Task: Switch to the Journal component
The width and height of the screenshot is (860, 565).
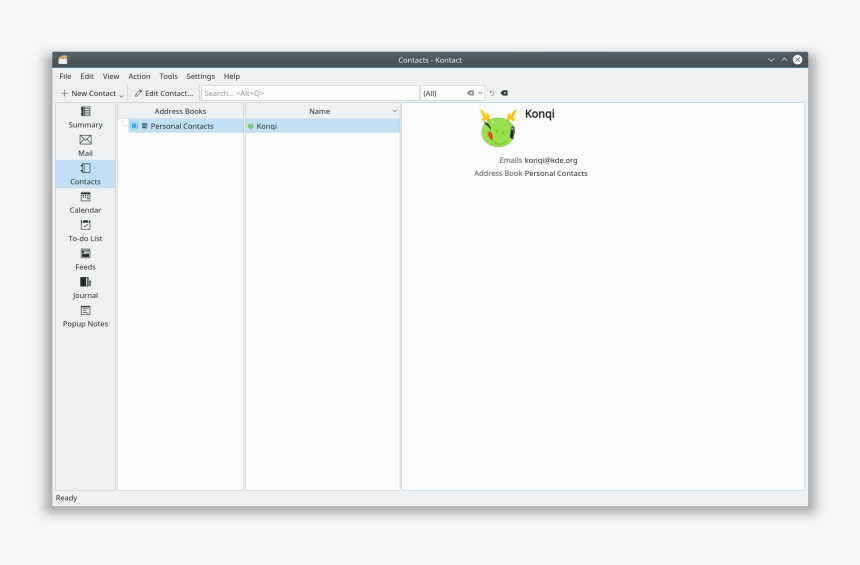Action: (85, 289)
